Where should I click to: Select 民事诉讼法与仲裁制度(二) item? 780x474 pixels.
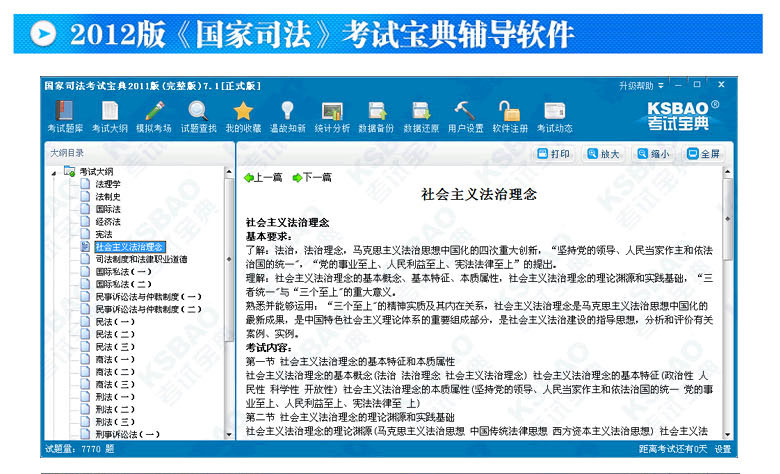pyautogui.click(x=148, y=309)
